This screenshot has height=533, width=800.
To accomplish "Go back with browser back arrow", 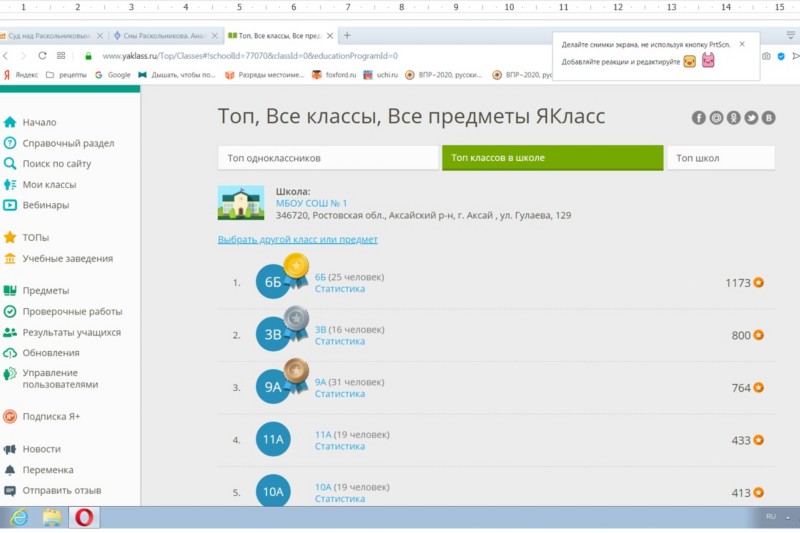I will coord(5,56).
